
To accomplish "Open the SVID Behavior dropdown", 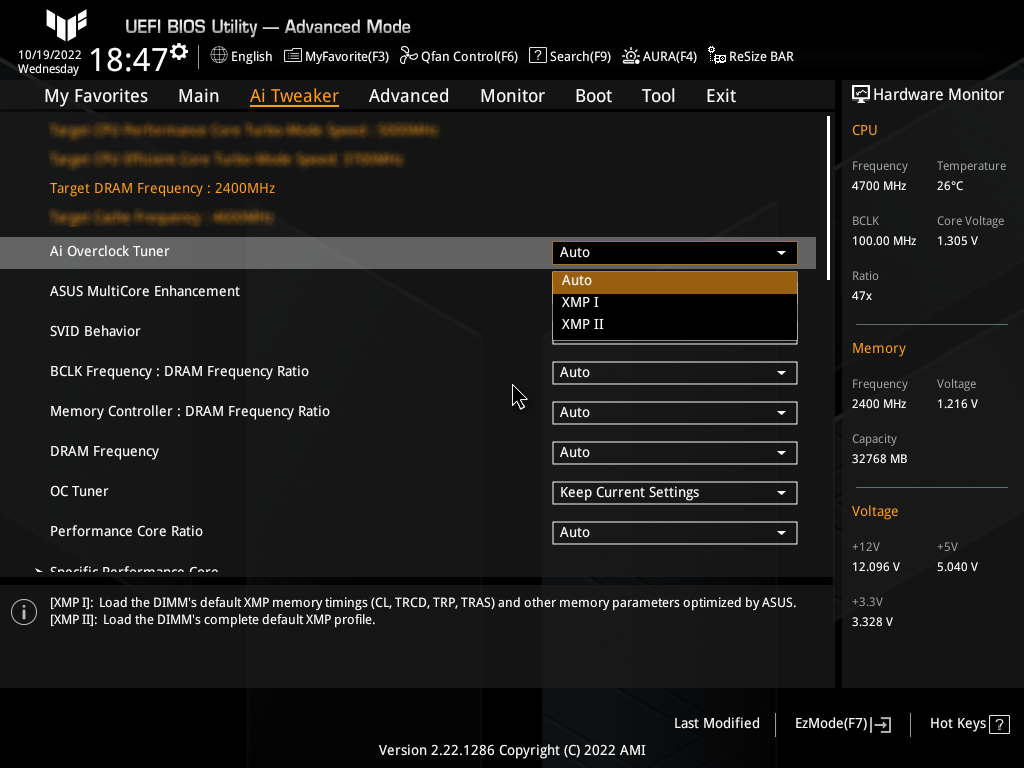I will coord(674,332).
